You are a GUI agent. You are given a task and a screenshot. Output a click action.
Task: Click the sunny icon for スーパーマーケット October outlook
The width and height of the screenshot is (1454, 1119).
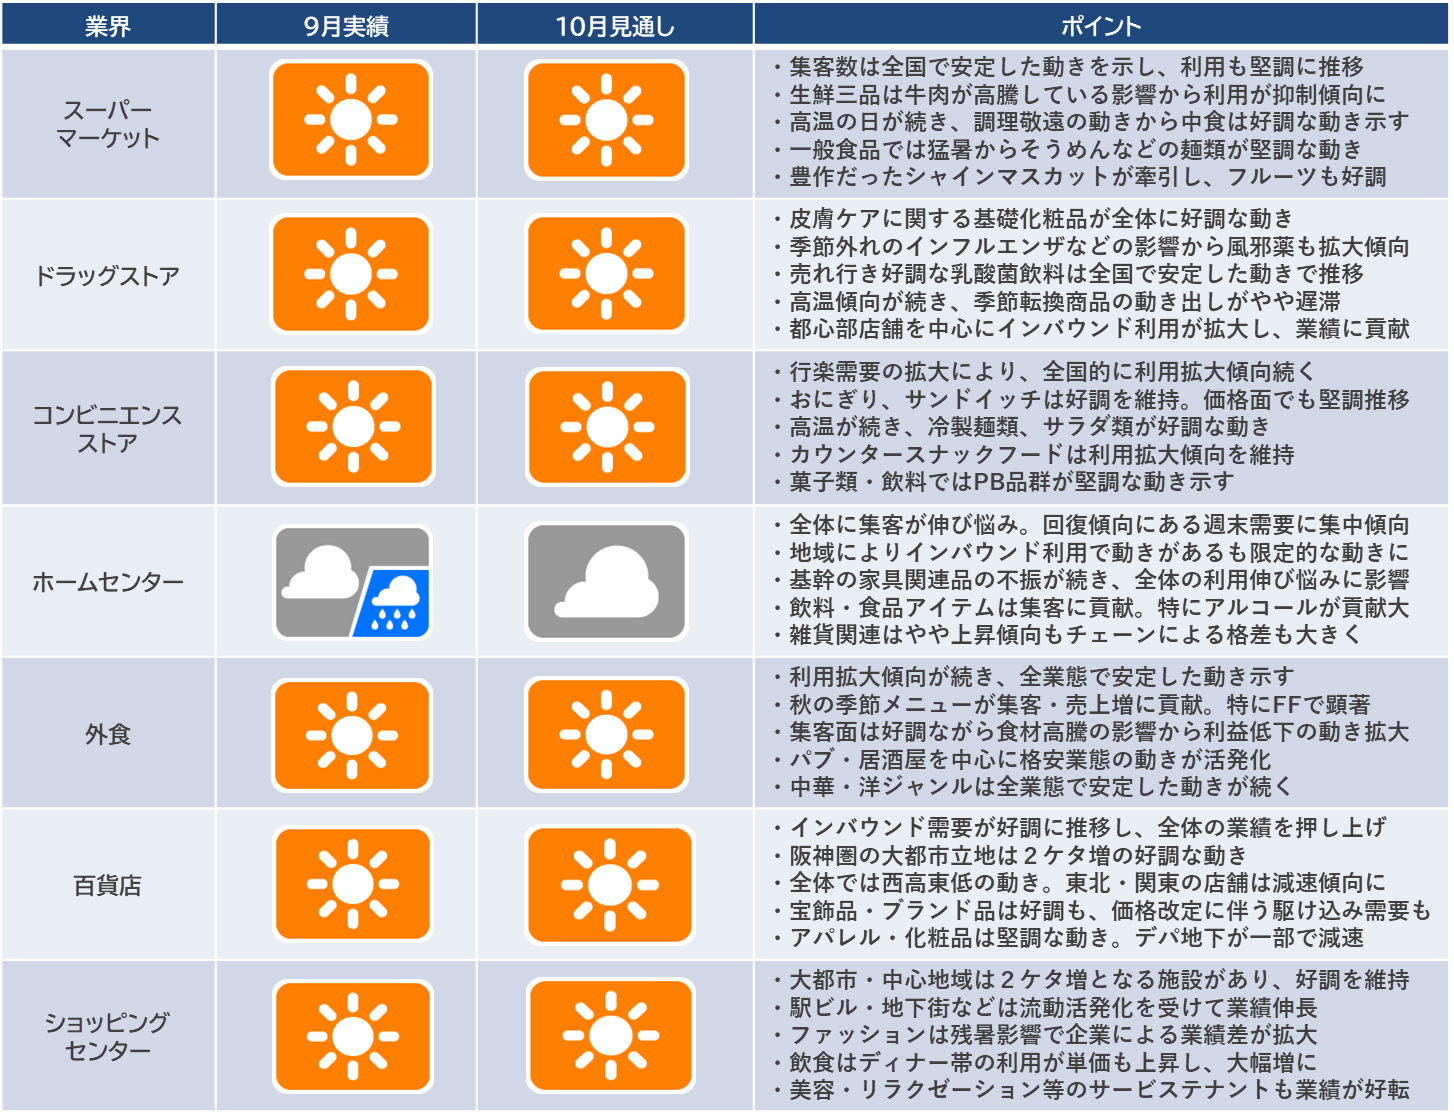point(606,122)
